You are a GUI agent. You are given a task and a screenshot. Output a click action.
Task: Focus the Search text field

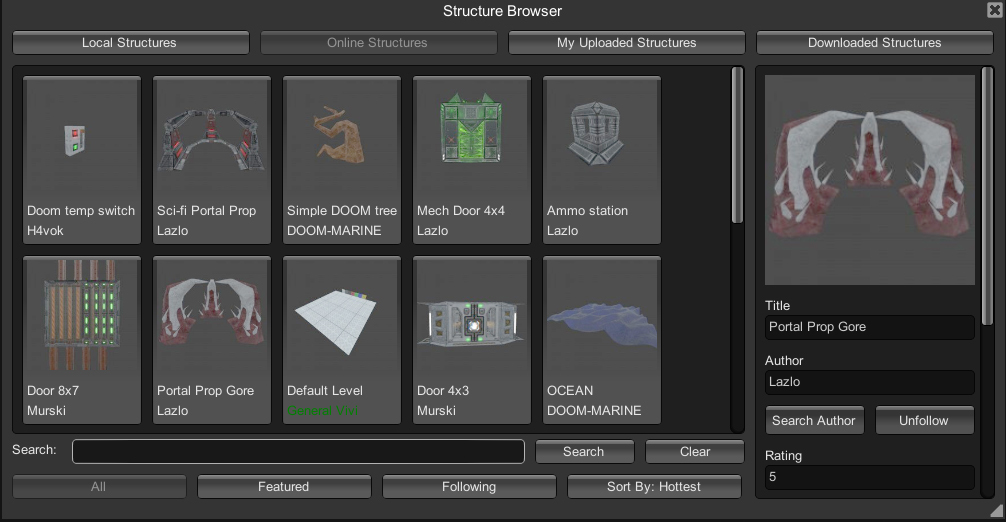298,451
